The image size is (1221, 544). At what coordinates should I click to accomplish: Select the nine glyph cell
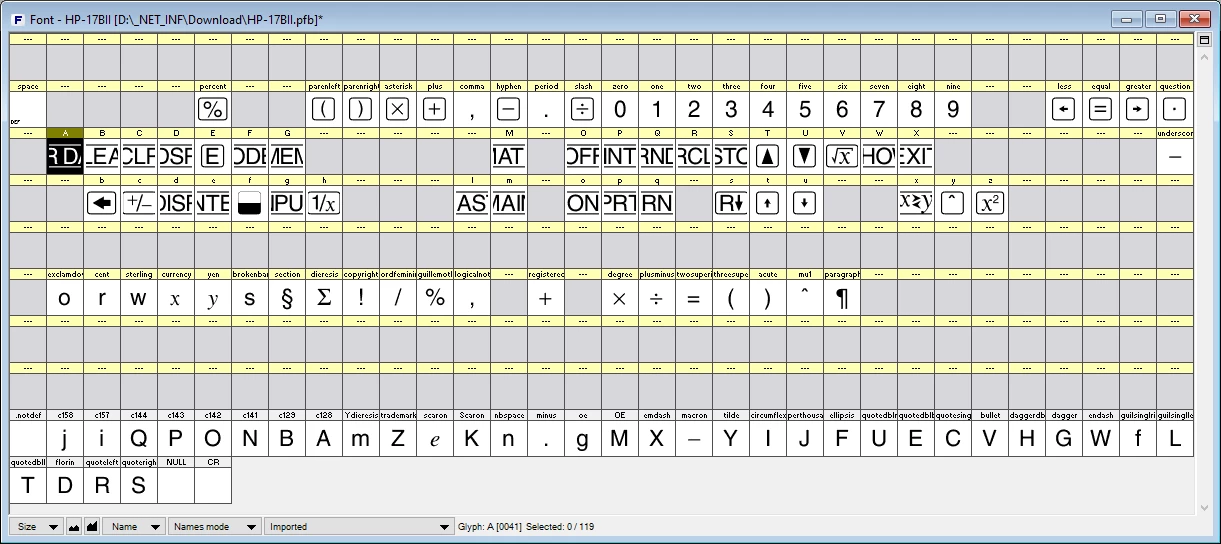pos(953,109)
